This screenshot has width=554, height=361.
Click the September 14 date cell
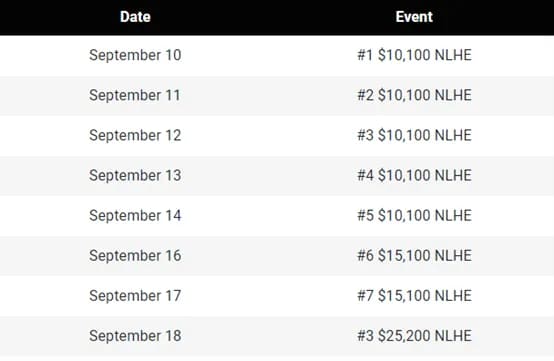tap(135, 215)
